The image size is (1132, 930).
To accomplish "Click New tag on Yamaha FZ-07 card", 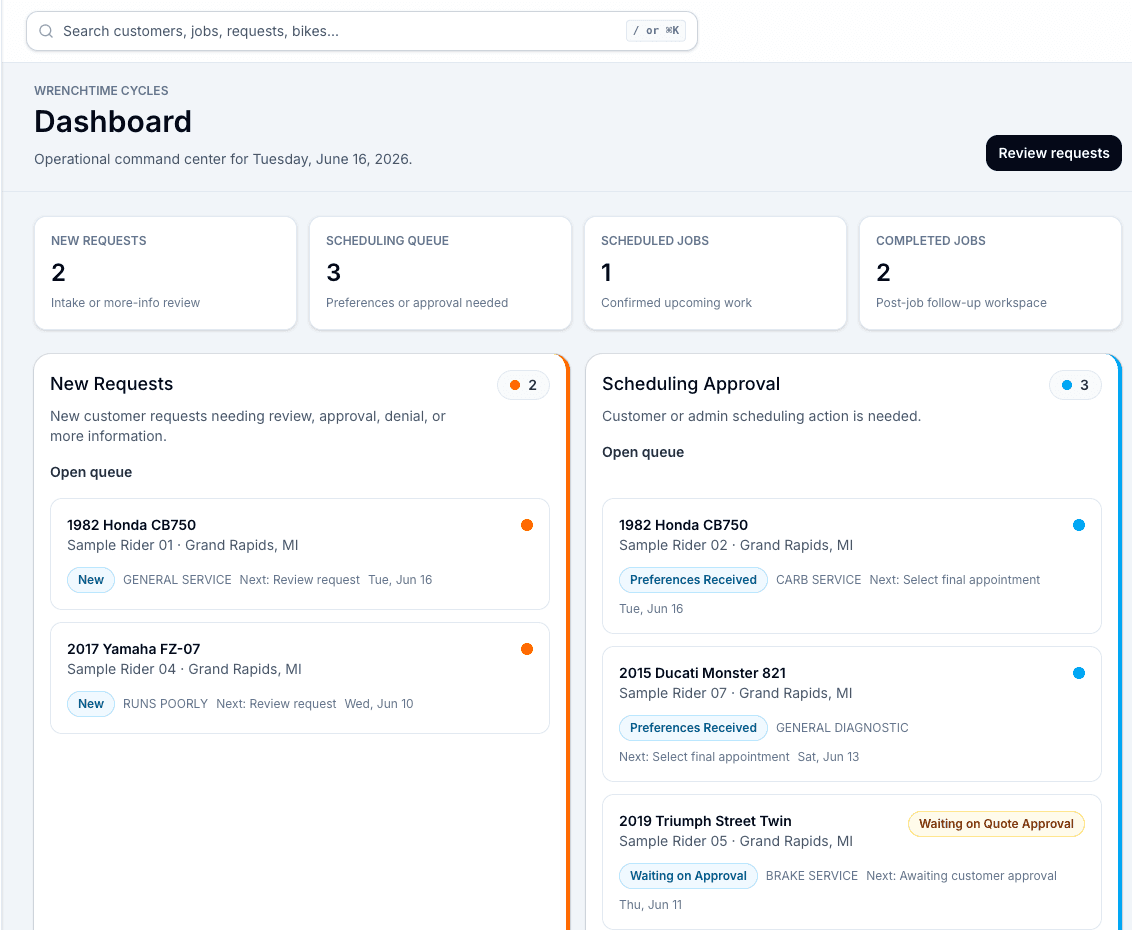I will tap(91, 704).
